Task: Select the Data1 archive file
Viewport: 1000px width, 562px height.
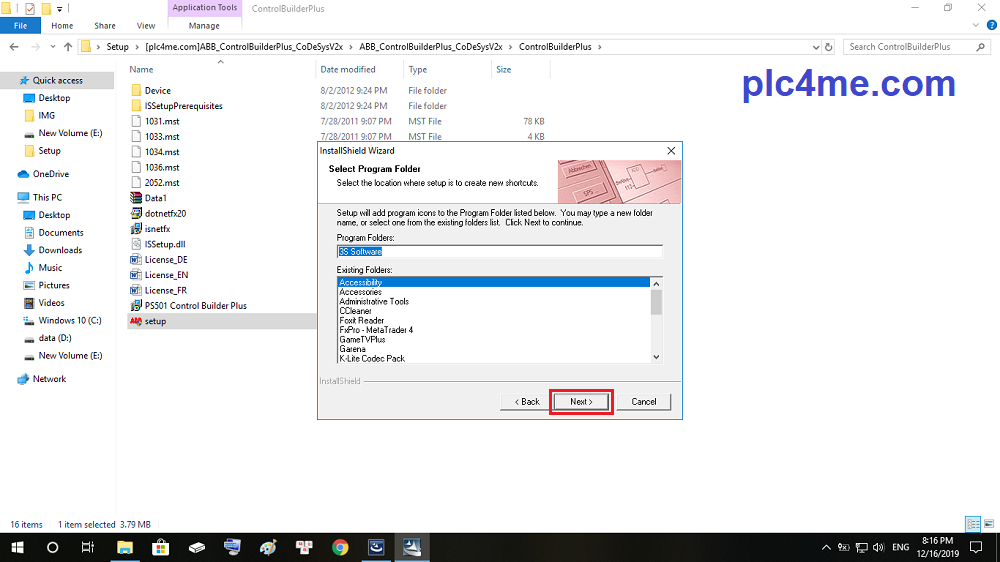Action: click(x=156, y=198)
